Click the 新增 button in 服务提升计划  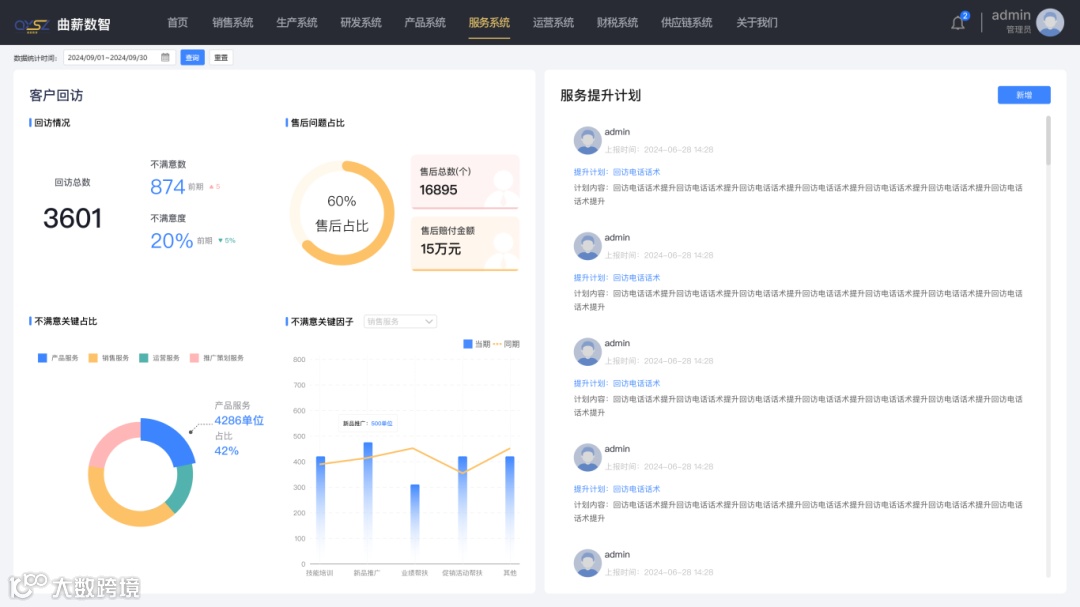1024,95
